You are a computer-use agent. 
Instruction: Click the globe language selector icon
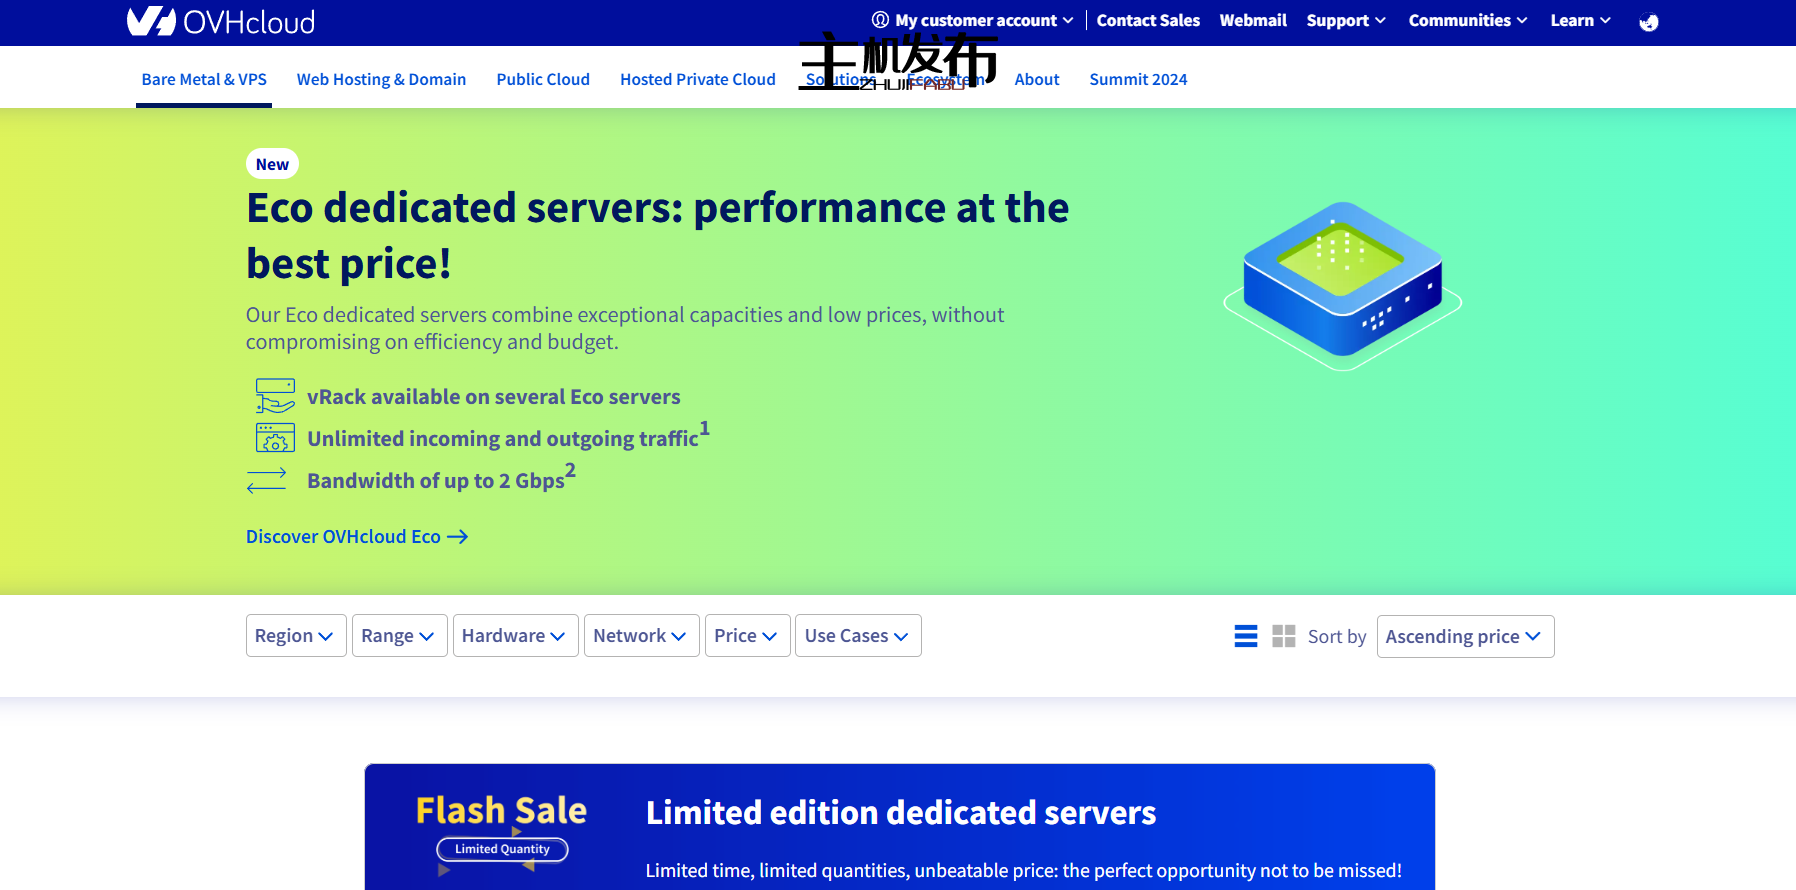1648,22
